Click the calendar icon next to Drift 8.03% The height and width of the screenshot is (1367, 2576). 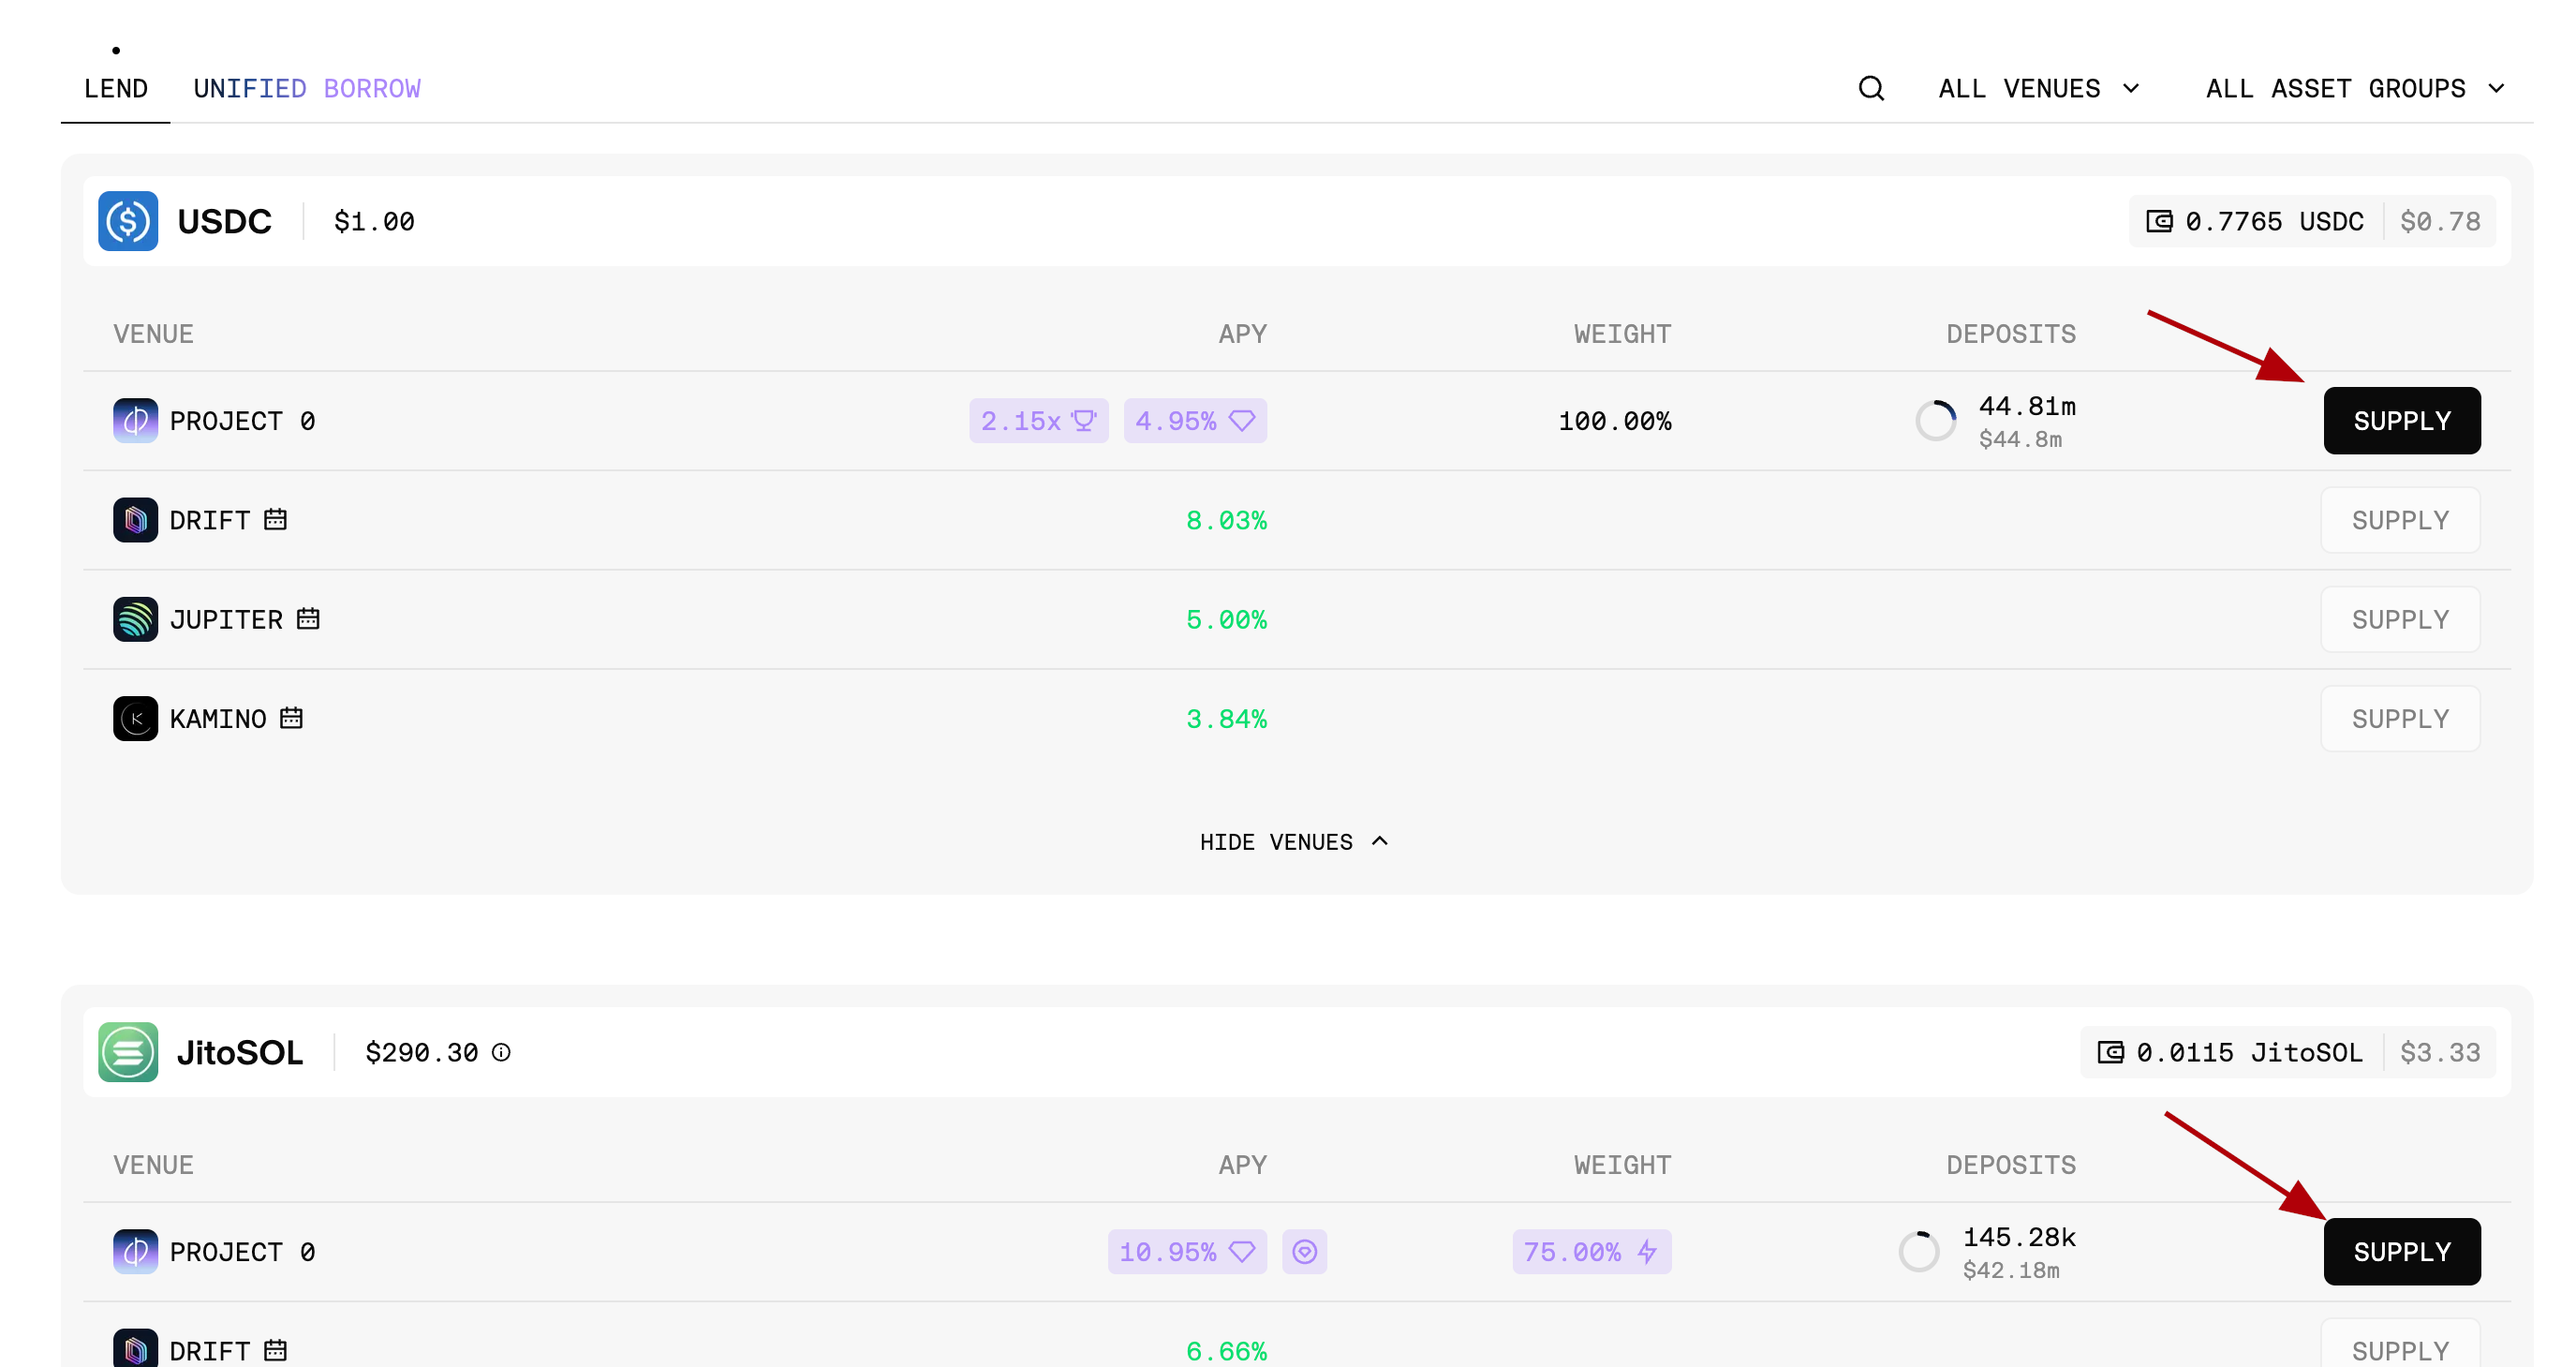pyautogui.click(x=275, y=519)
